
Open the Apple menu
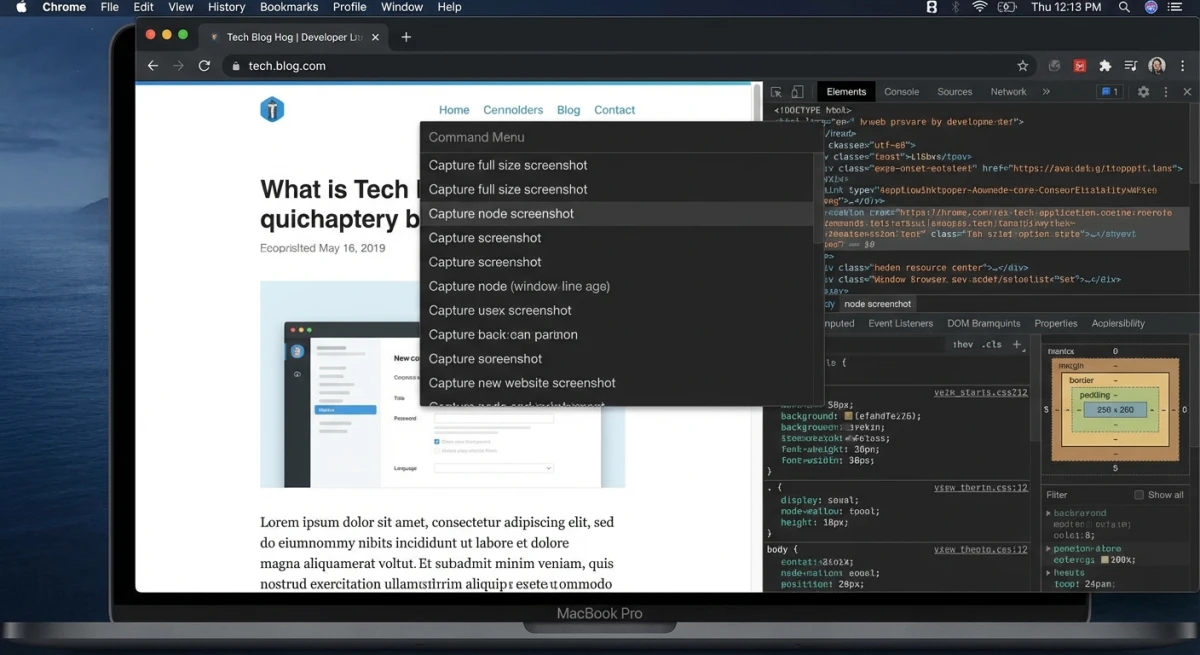point(21,7)
